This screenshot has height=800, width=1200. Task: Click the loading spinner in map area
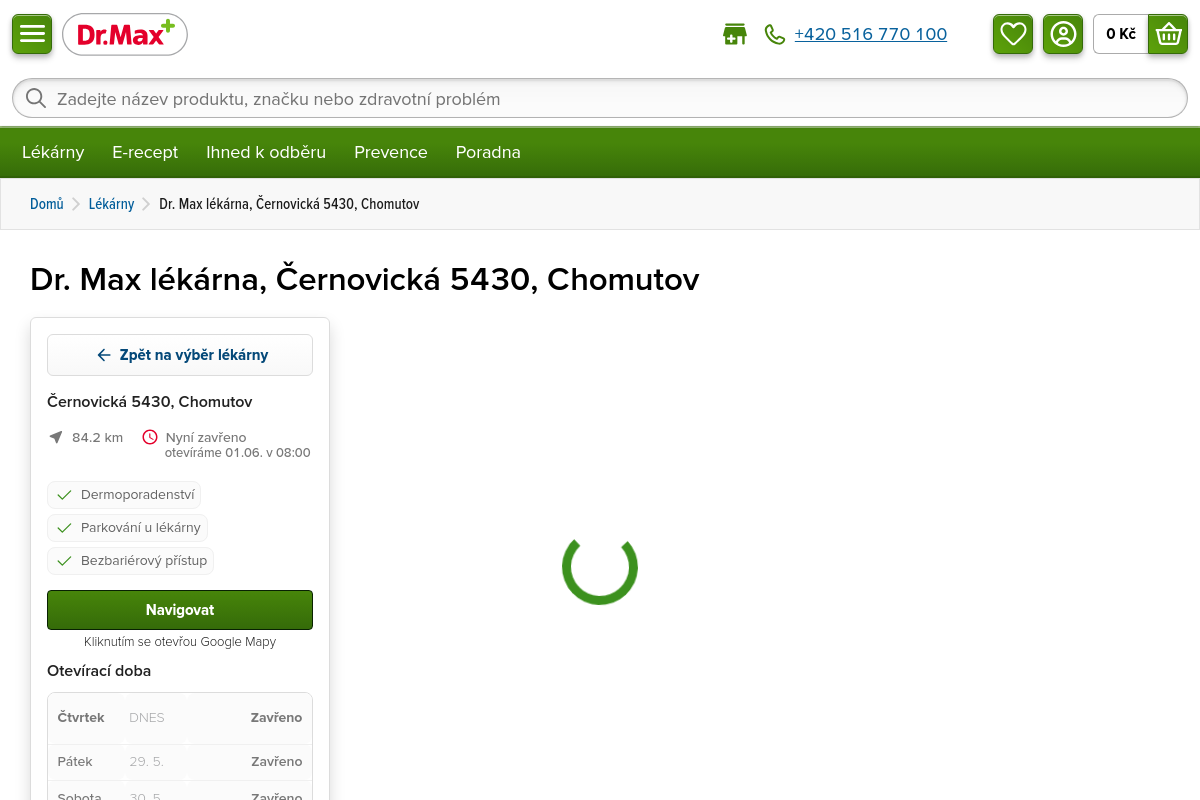point(600,567)
